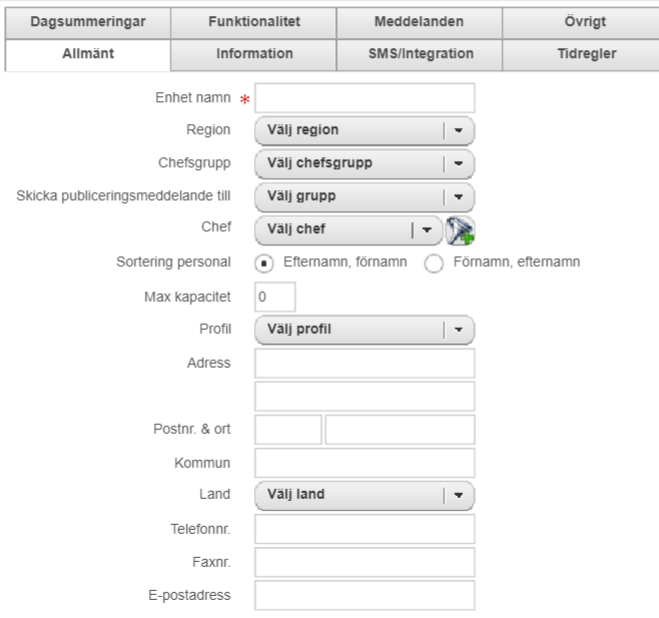Click the Kommun input field
This screenshot has width=659, height=618.
(364, 462)
